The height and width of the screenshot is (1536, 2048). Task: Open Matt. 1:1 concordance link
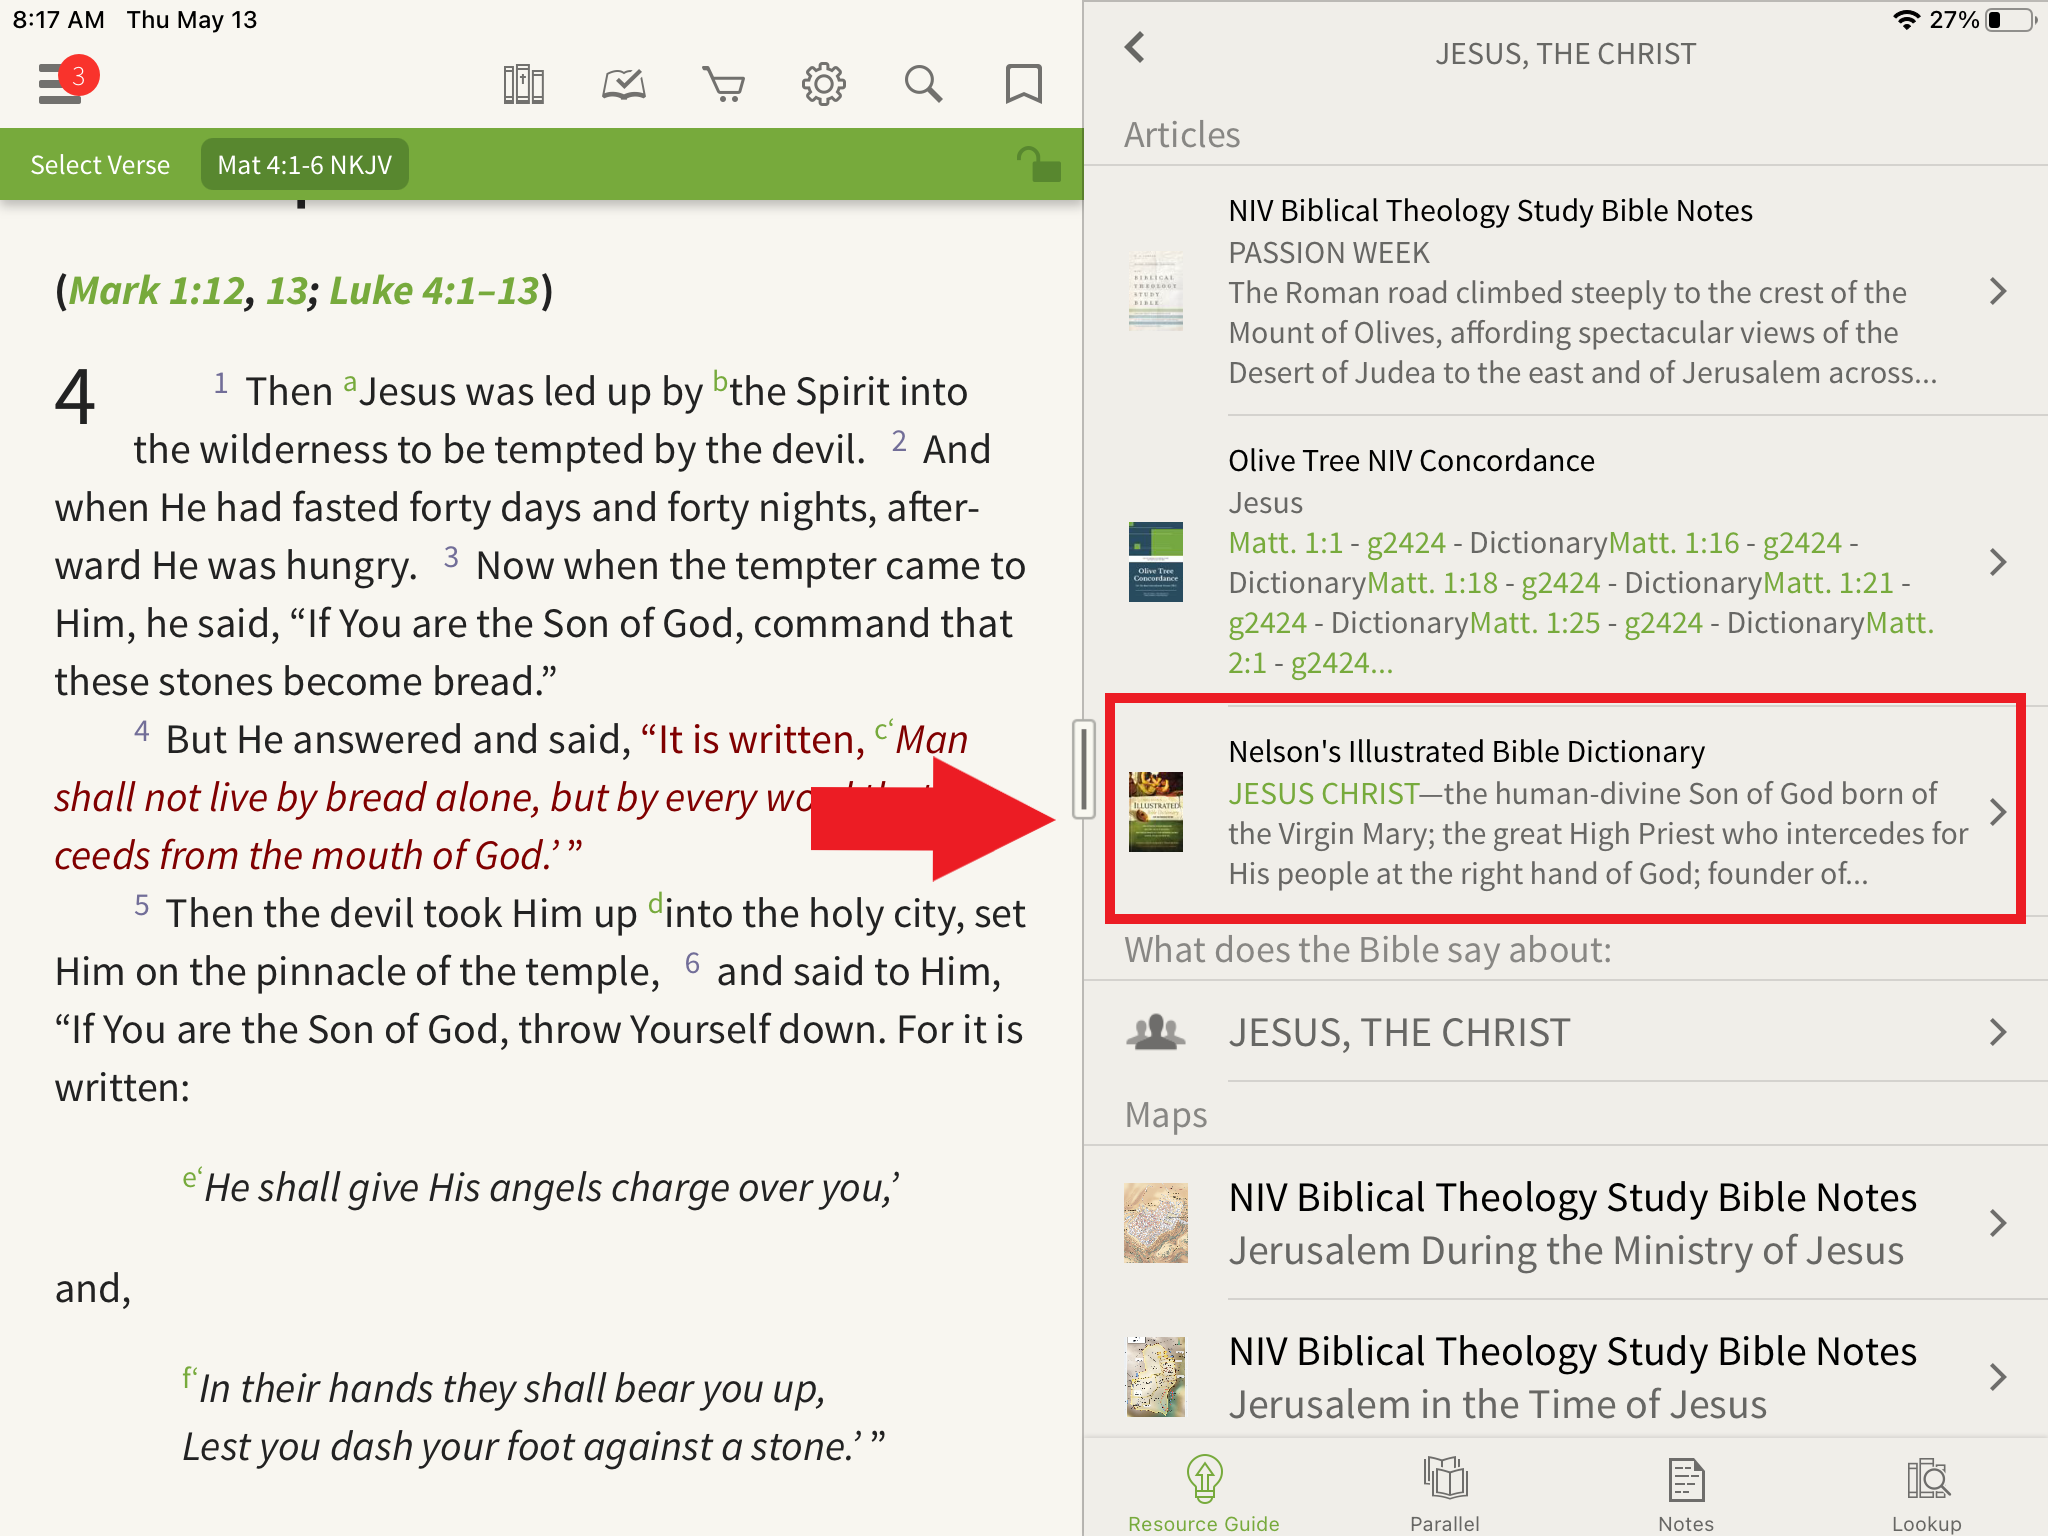click(x=1285, y=543)
